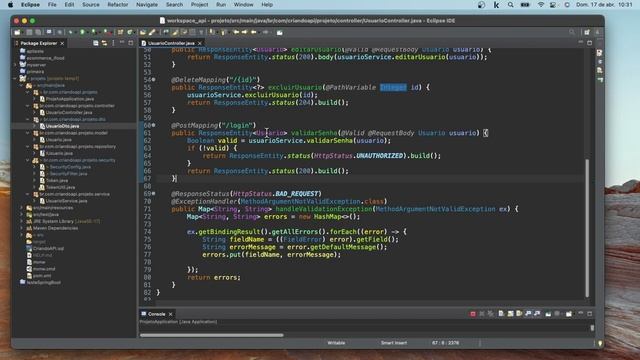The image size is (640, 360).
Task: Click the Run green play toolbar icon
Action: pyautogui.click(x=82, y=32)
